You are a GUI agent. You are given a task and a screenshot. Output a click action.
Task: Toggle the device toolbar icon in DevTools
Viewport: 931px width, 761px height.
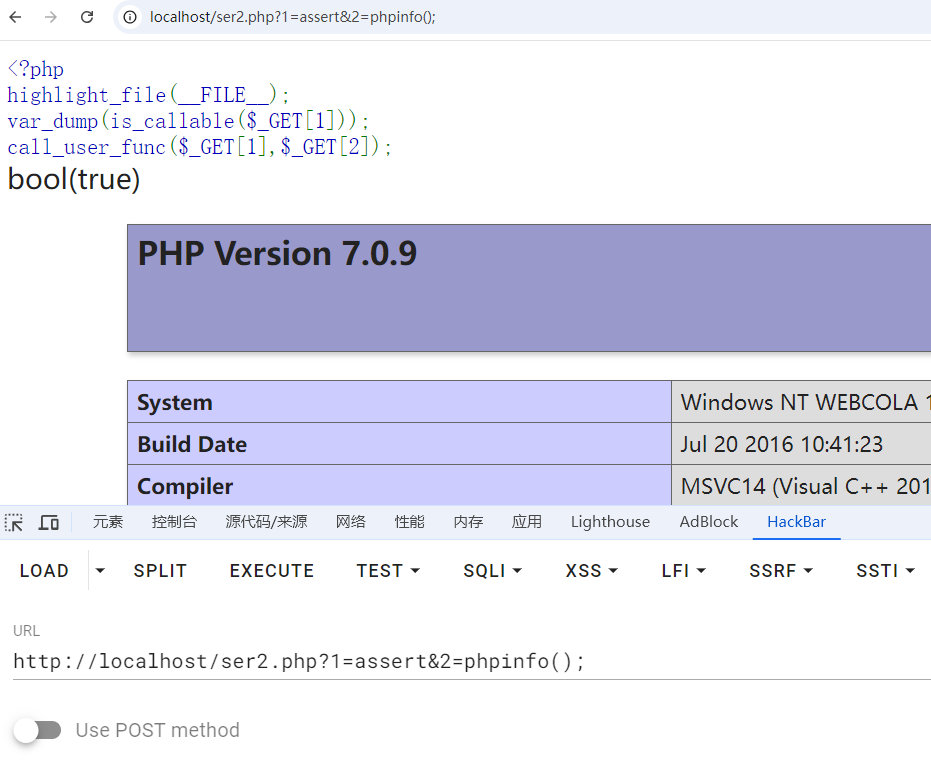tap(48, 522)
